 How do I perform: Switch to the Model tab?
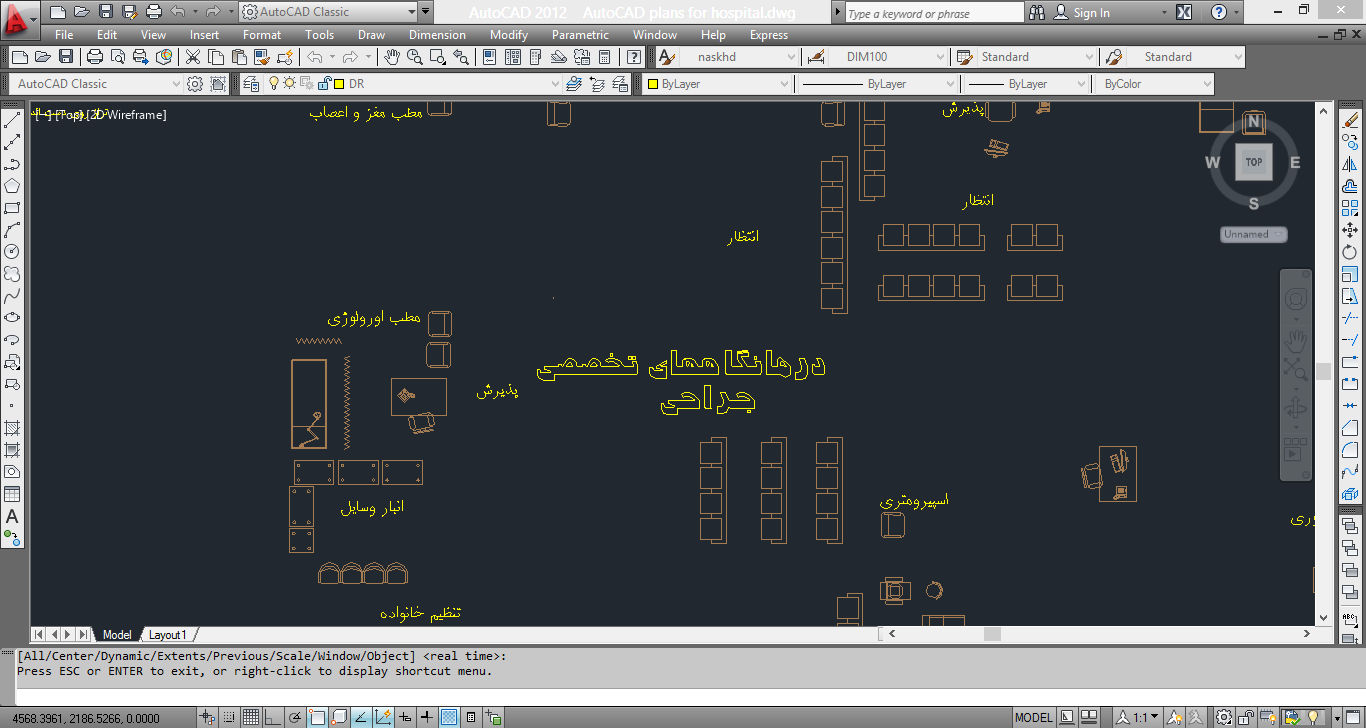117,635
